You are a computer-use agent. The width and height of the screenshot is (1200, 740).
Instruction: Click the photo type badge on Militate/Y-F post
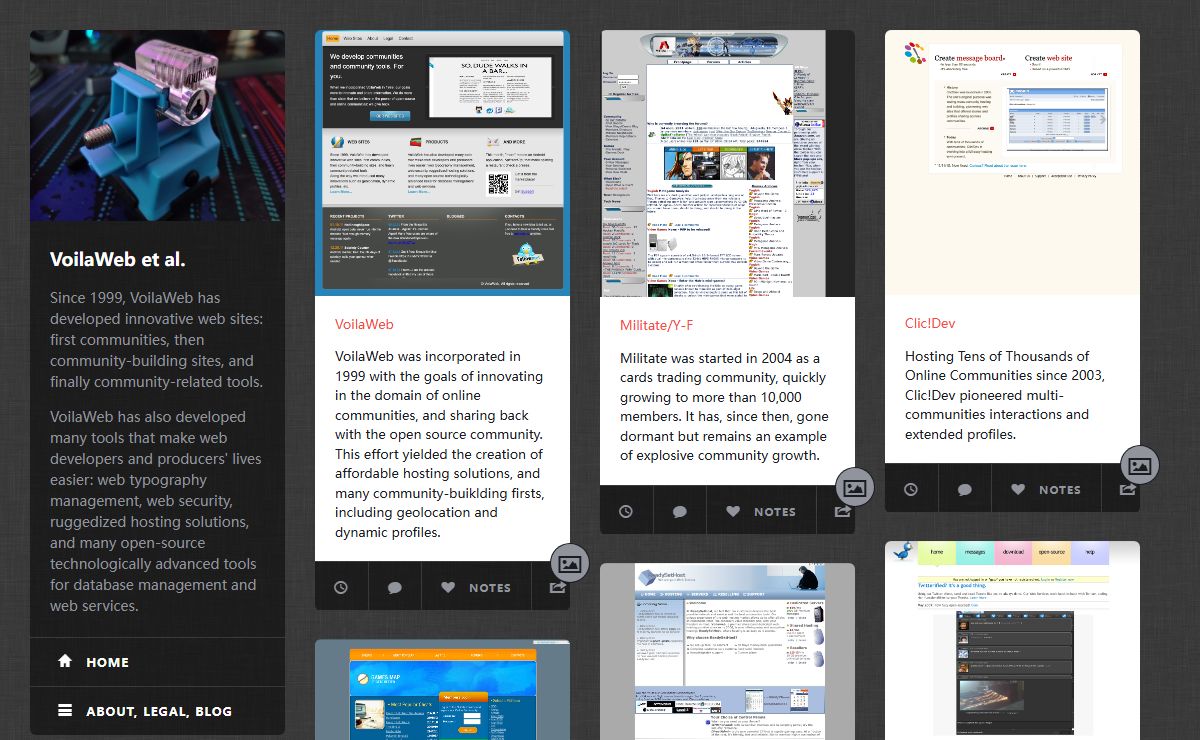(x=855, y=488)
